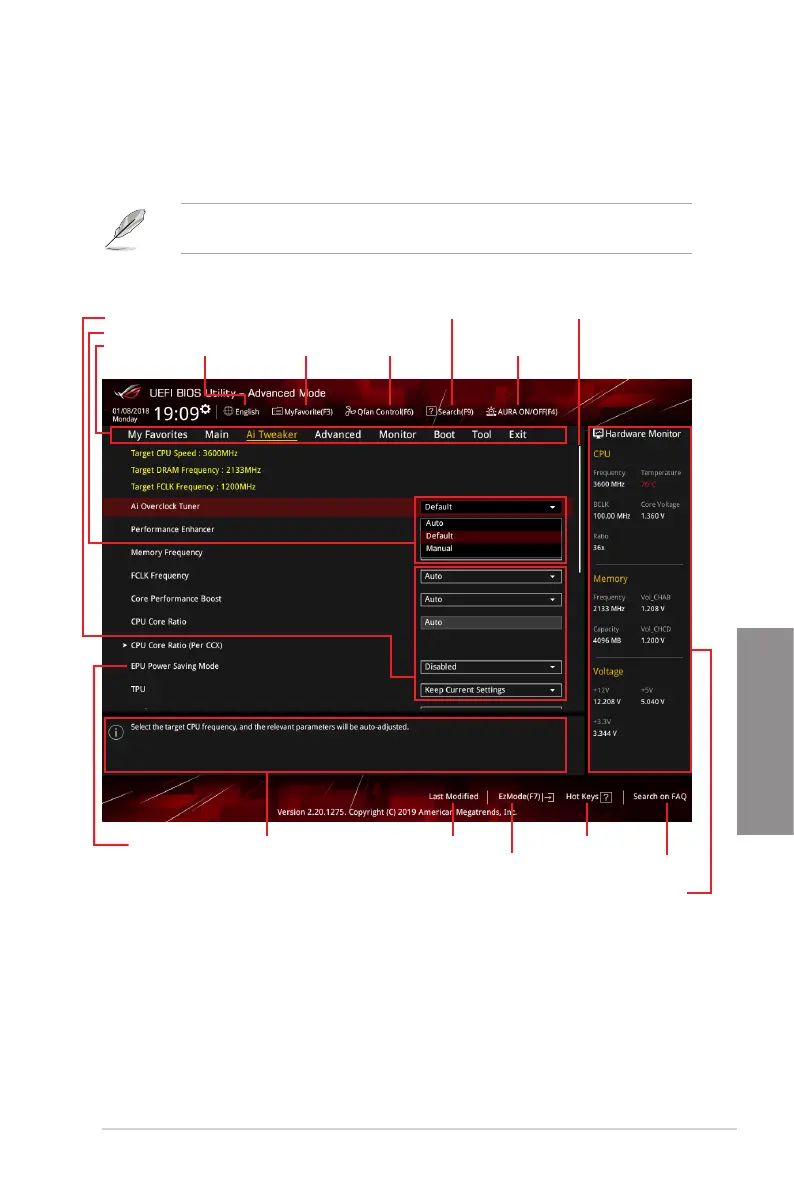794x1191 pixels.
Task: Click Target DRAM Frequency : 2133MHz text
Action: tap(195, 470)
